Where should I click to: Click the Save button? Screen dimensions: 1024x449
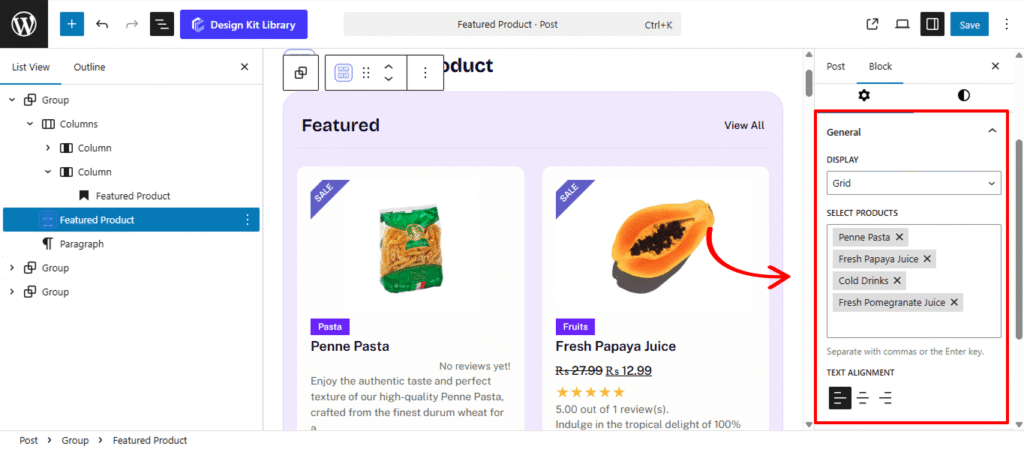(x=969, y=24)
